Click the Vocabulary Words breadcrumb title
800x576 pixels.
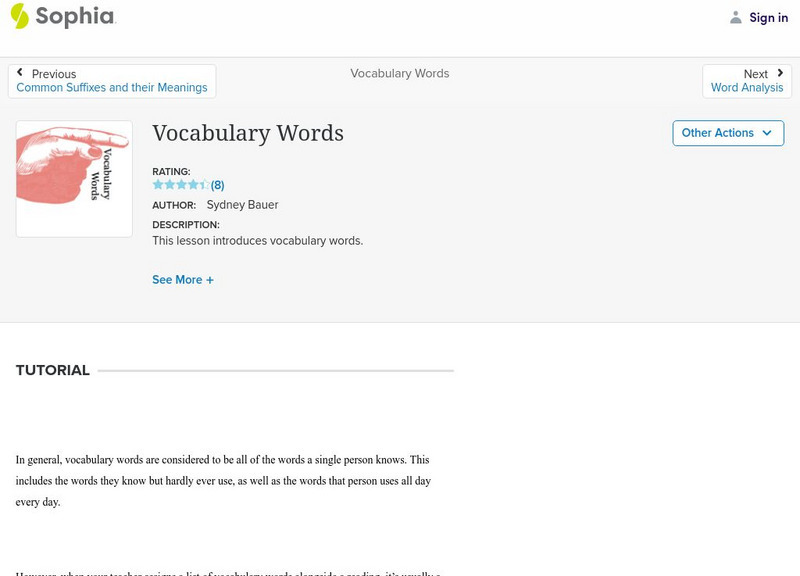399,73
